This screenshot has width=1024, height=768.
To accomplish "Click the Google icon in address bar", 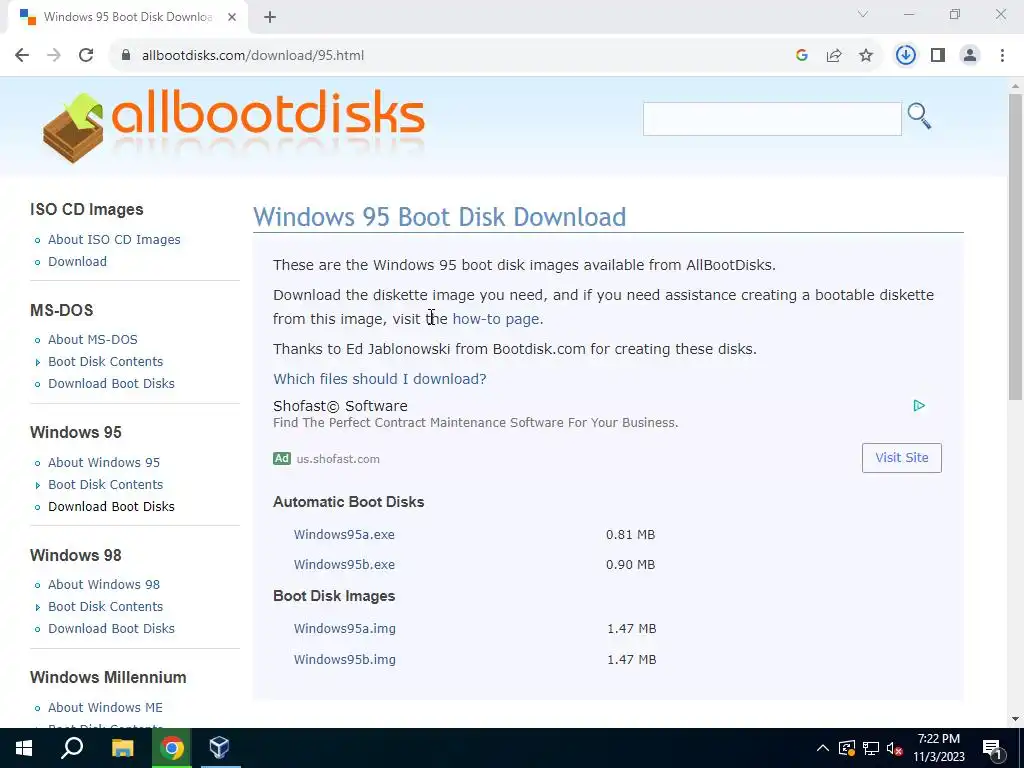I will pos(802,56).
